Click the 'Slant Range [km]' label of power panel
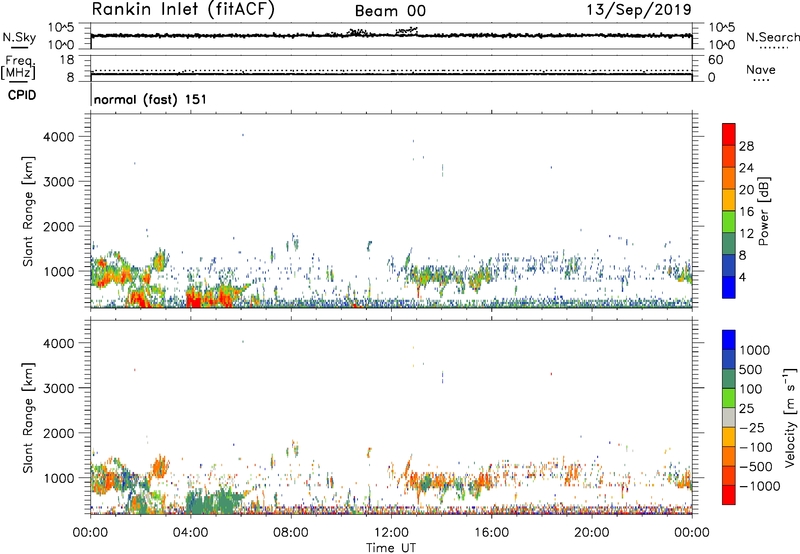Viewport: 800px width, 554px height. pyautogui.click(x=28, y=211)
